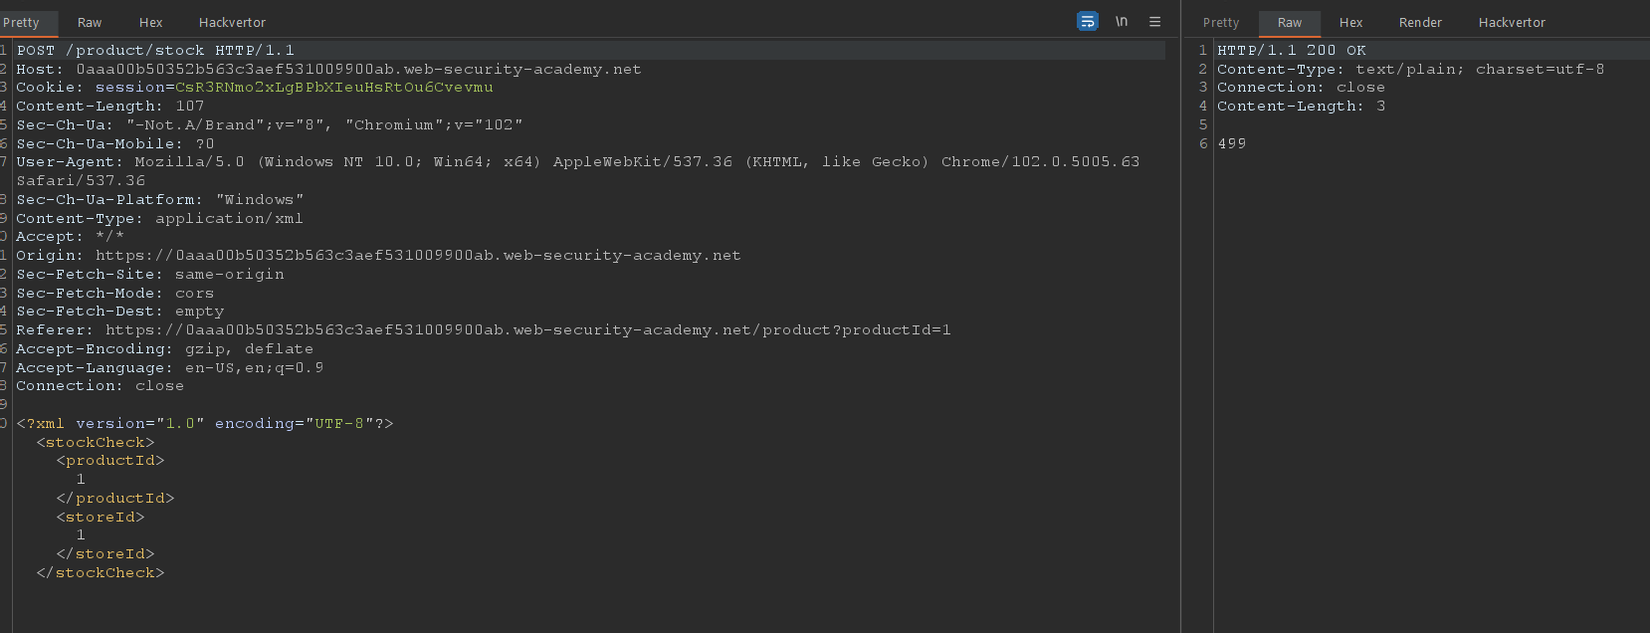Image resolution: width=1650 pixels, height=633 pixels.
Task: Show the response Hex tab
Action: pyautogui.click(x=1351, y=22)
